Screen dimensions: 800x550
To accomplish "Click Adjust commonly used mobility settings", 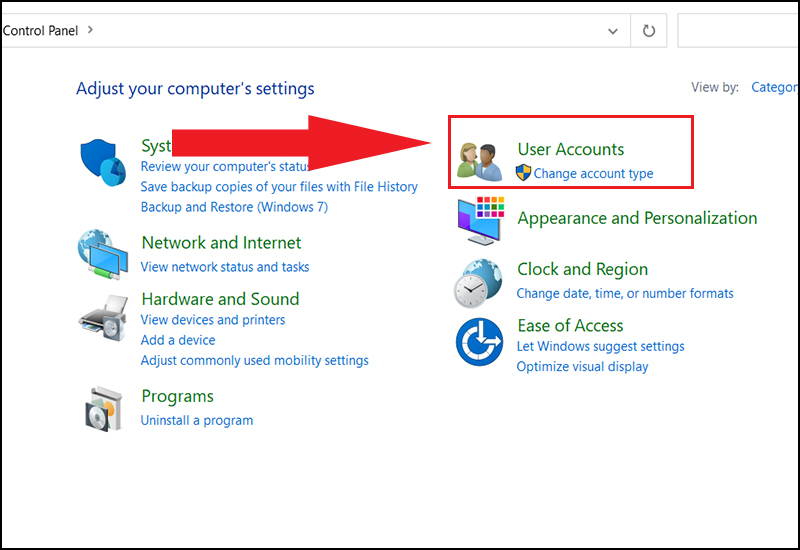I will click(x=255, y=361).
